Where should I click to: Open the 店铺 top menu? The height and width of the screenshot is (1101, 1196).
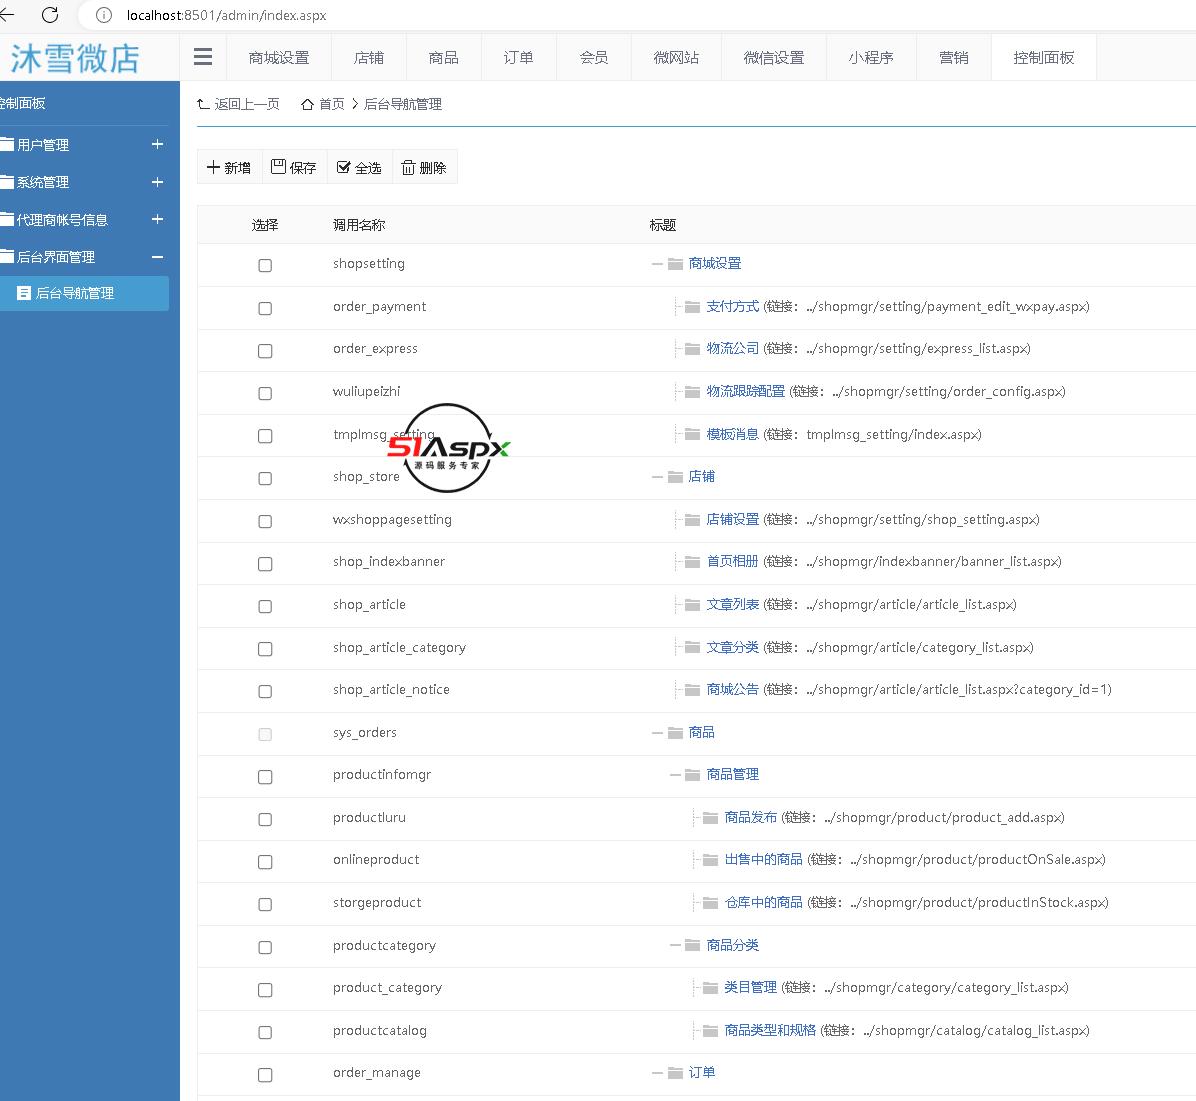click(369, 57)
